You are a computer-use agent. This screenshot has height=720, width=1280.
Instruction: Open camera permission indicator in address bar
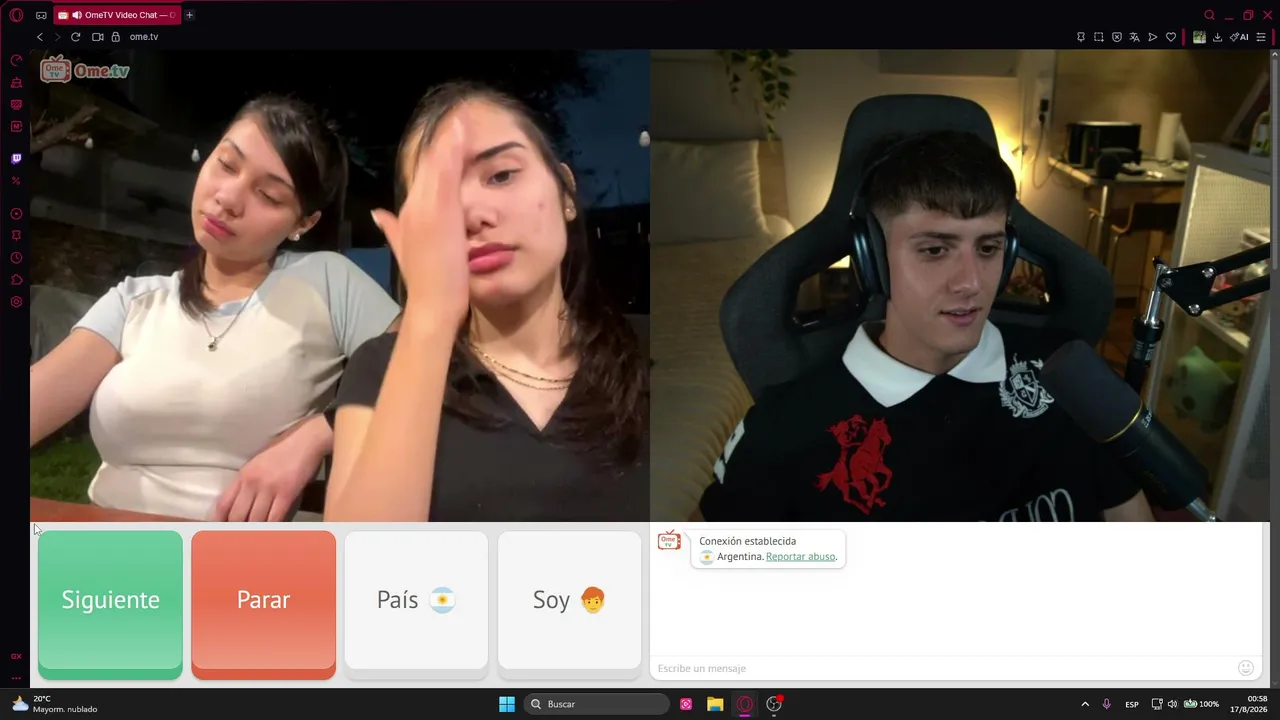pos(98,37)
